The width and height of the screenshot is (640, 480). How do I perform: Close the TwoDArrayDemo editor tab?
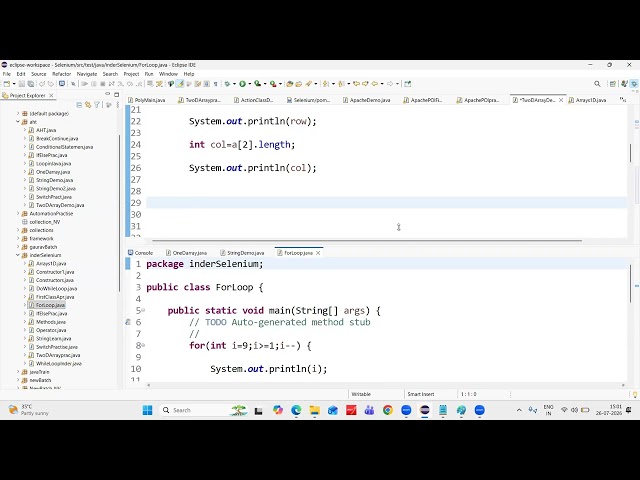coord(561,100)
